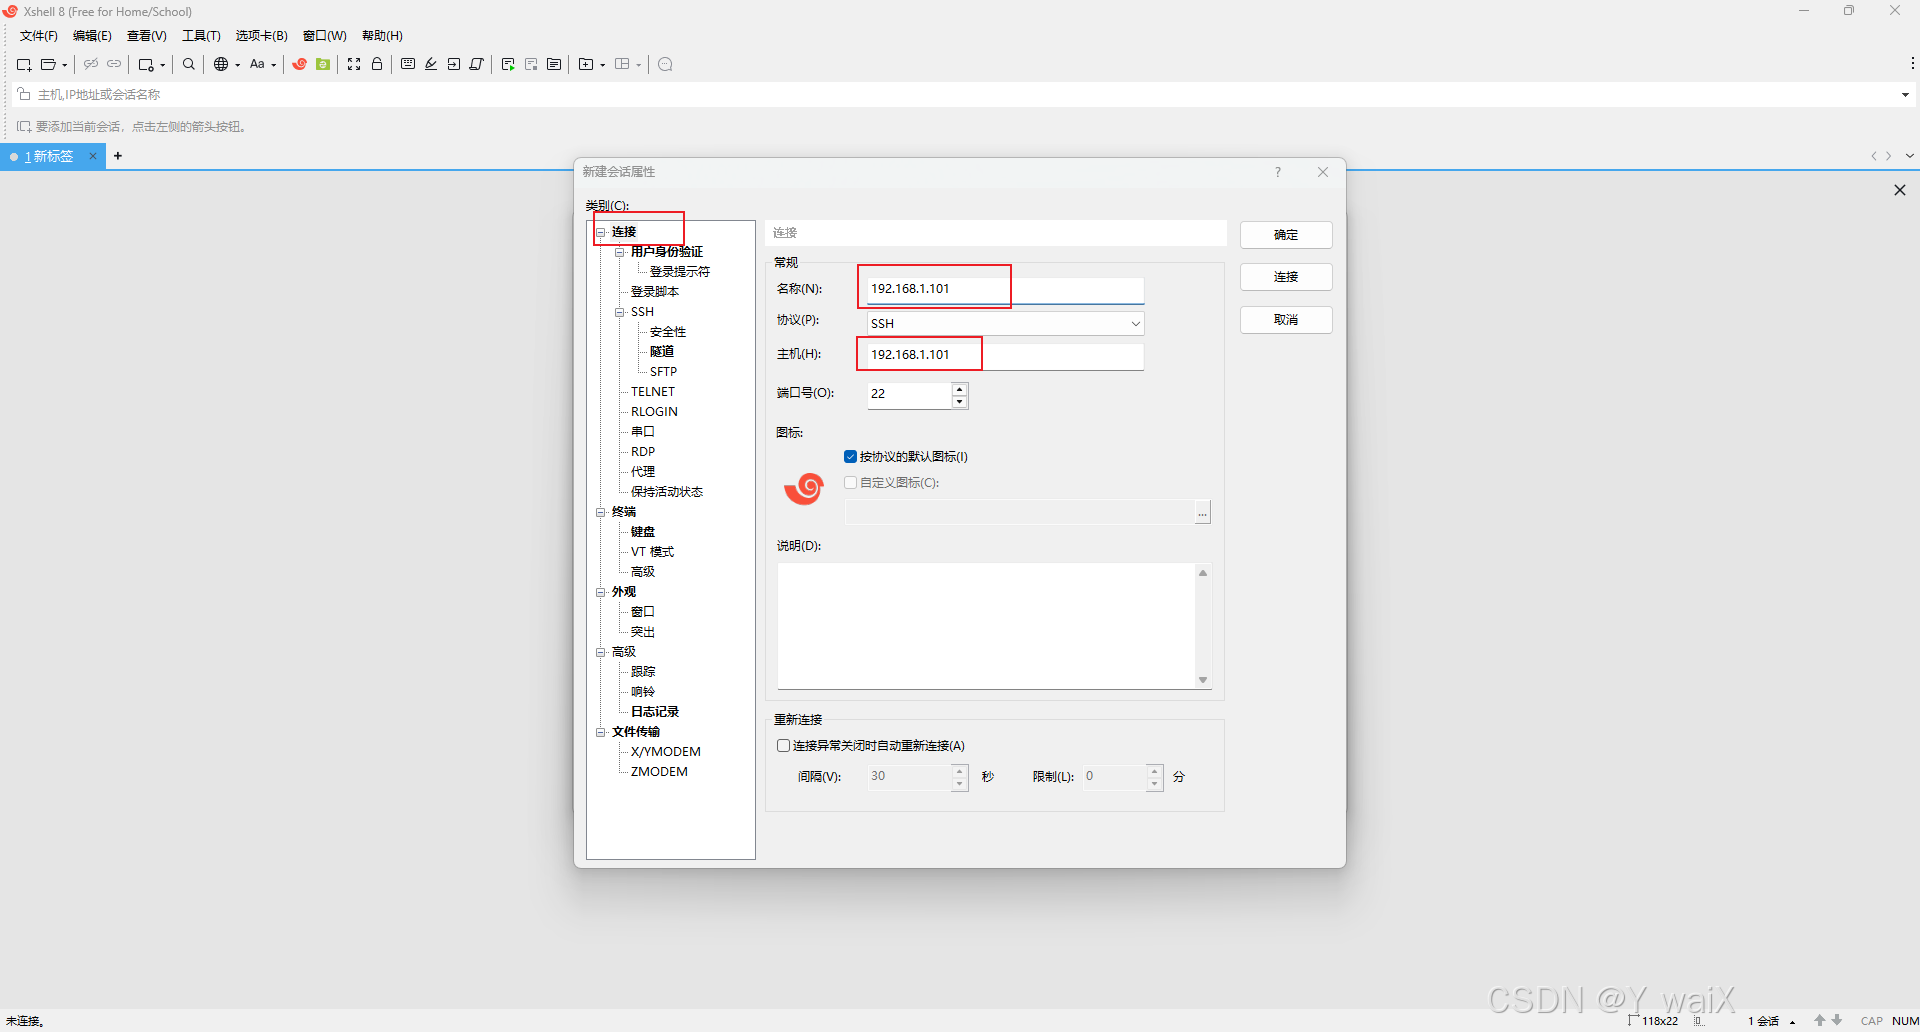
Task: Click the page icon with green play arrow
Action: [x=508, y=64]
